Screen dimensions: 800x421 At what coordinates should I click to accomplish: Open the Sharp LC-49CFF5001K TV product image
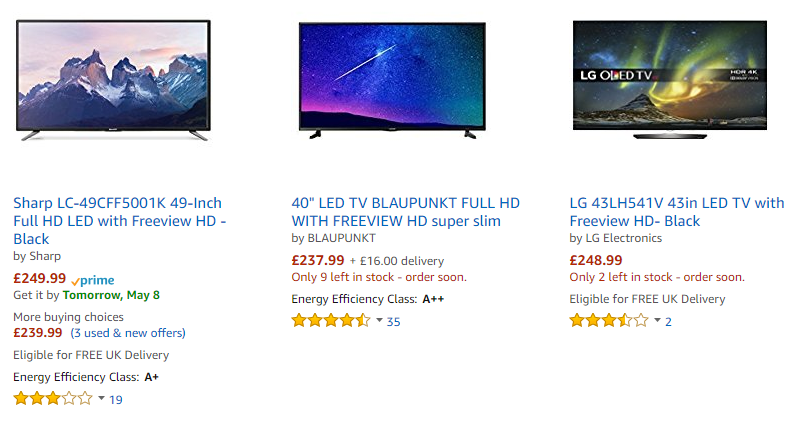point(113,80)
